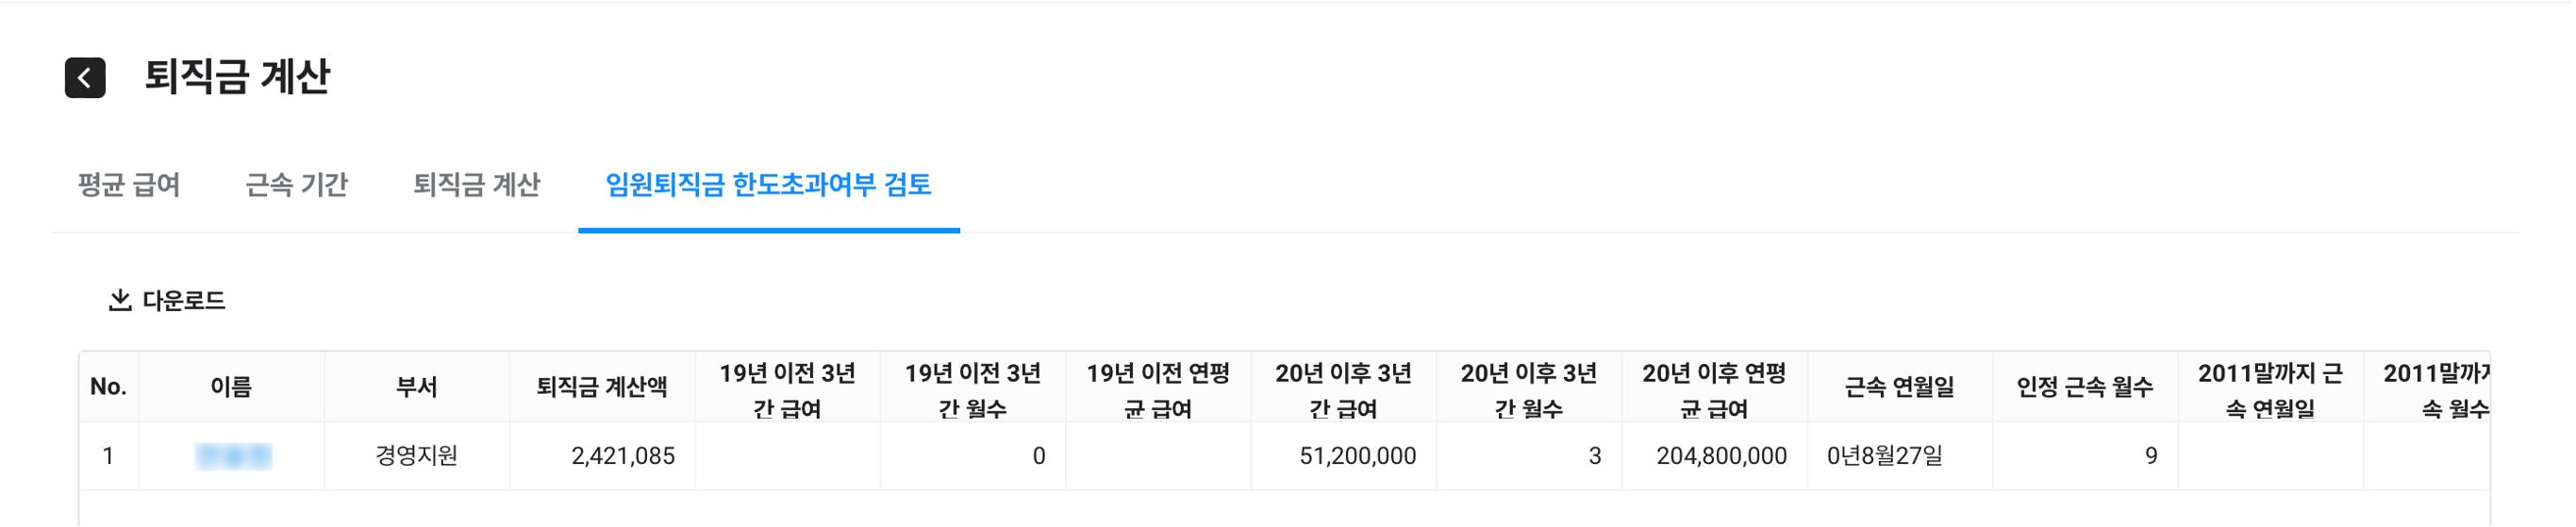Click the back arrow icon
This screenshot has height=527, width=2576.
click(x=85, y=78)
